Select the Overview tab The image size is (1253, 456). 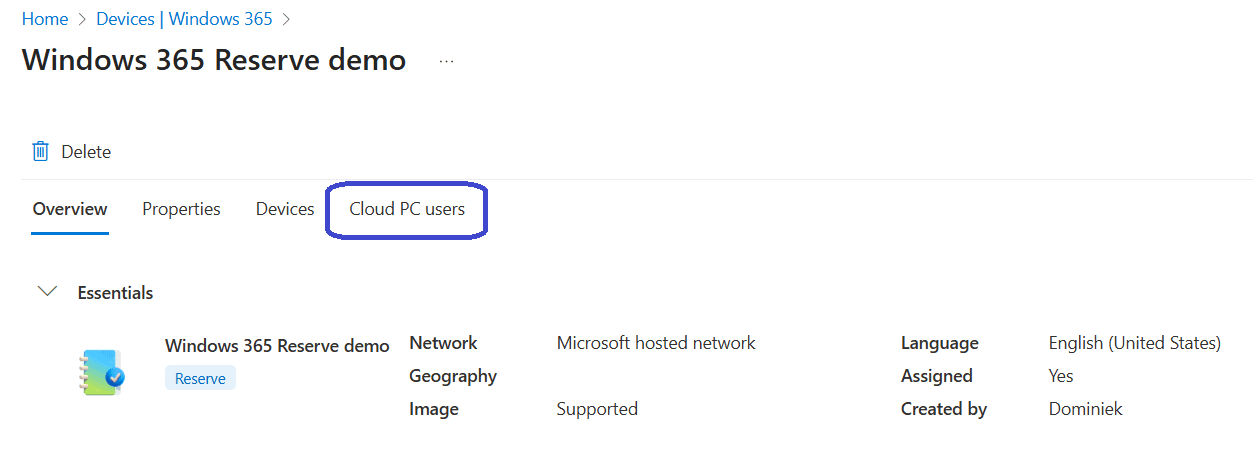tap(70, 209)
